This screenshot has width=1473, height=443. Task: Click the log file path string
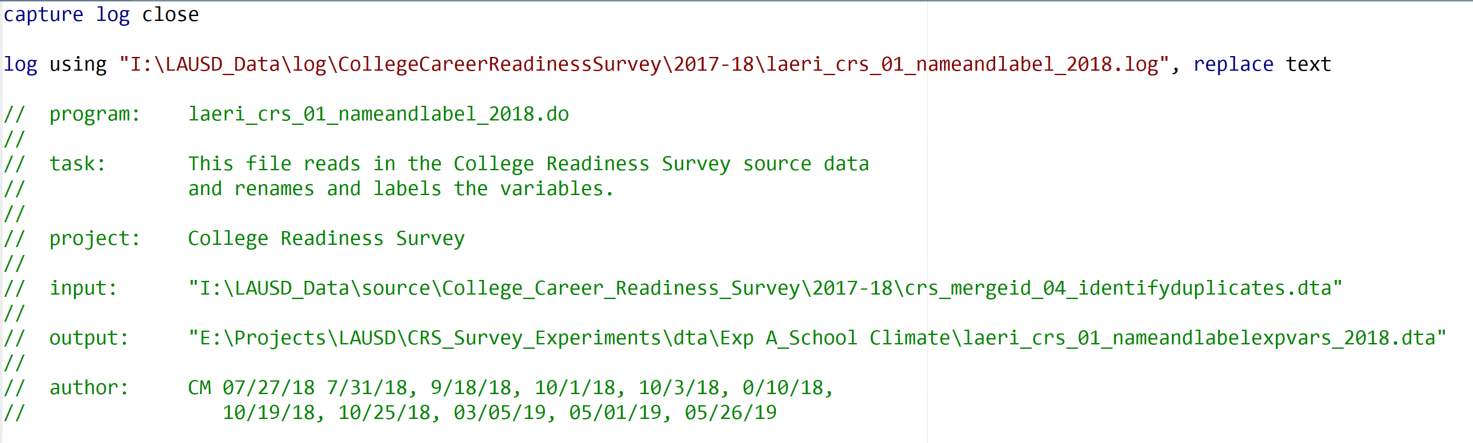(644, 65)
